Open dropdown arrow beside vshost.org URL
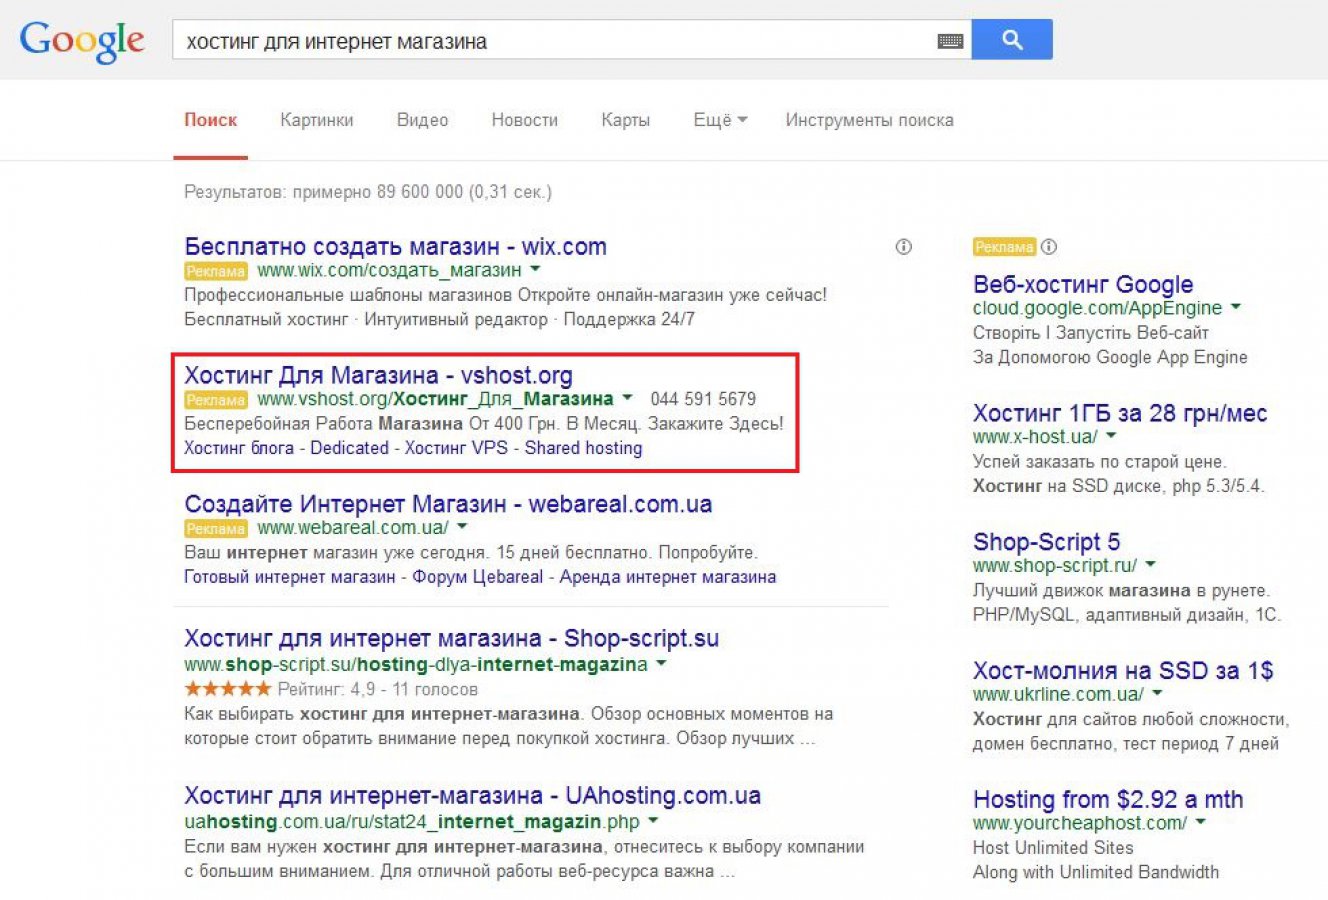This screenshot has height=900, width=1328. 627,398
